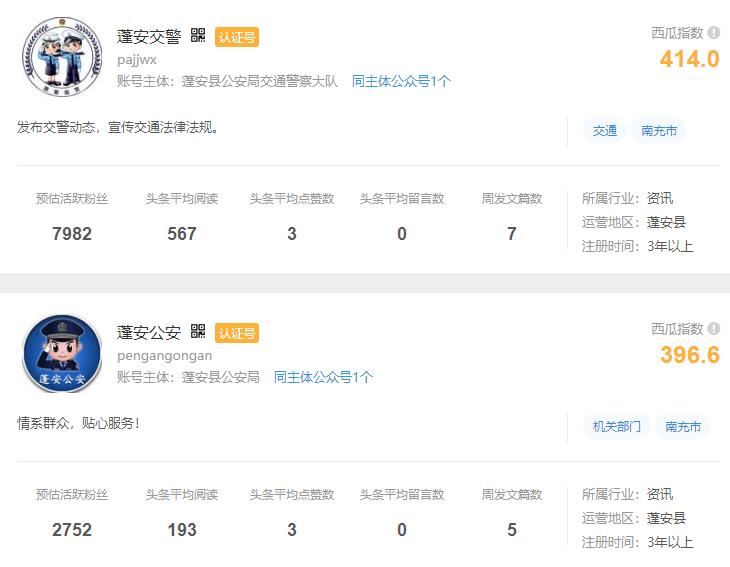This screenshot has width=730, height=567.
Task: Click 7982 estimated active fans value
Action: pyautogui.click(x=72, y=234)
